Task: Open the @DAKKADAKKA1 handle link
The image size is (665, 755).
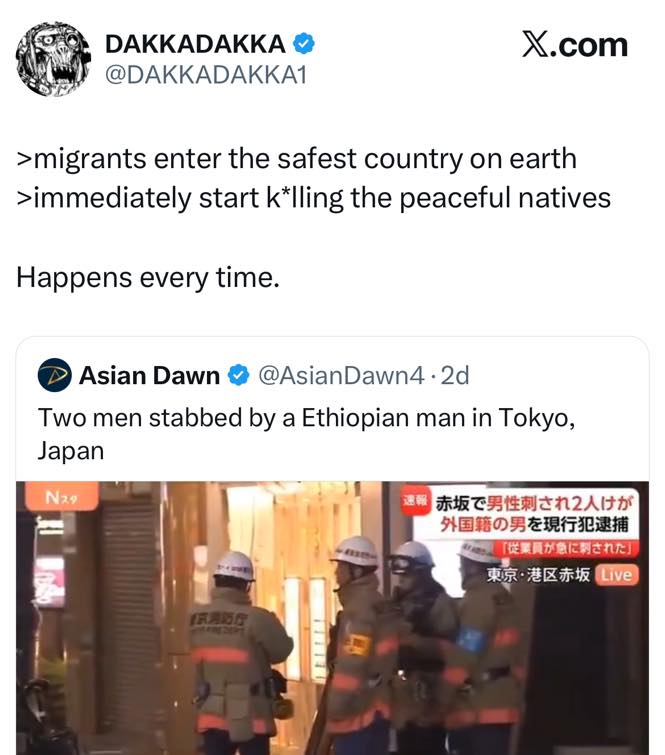Action: [x=206, y=75]
